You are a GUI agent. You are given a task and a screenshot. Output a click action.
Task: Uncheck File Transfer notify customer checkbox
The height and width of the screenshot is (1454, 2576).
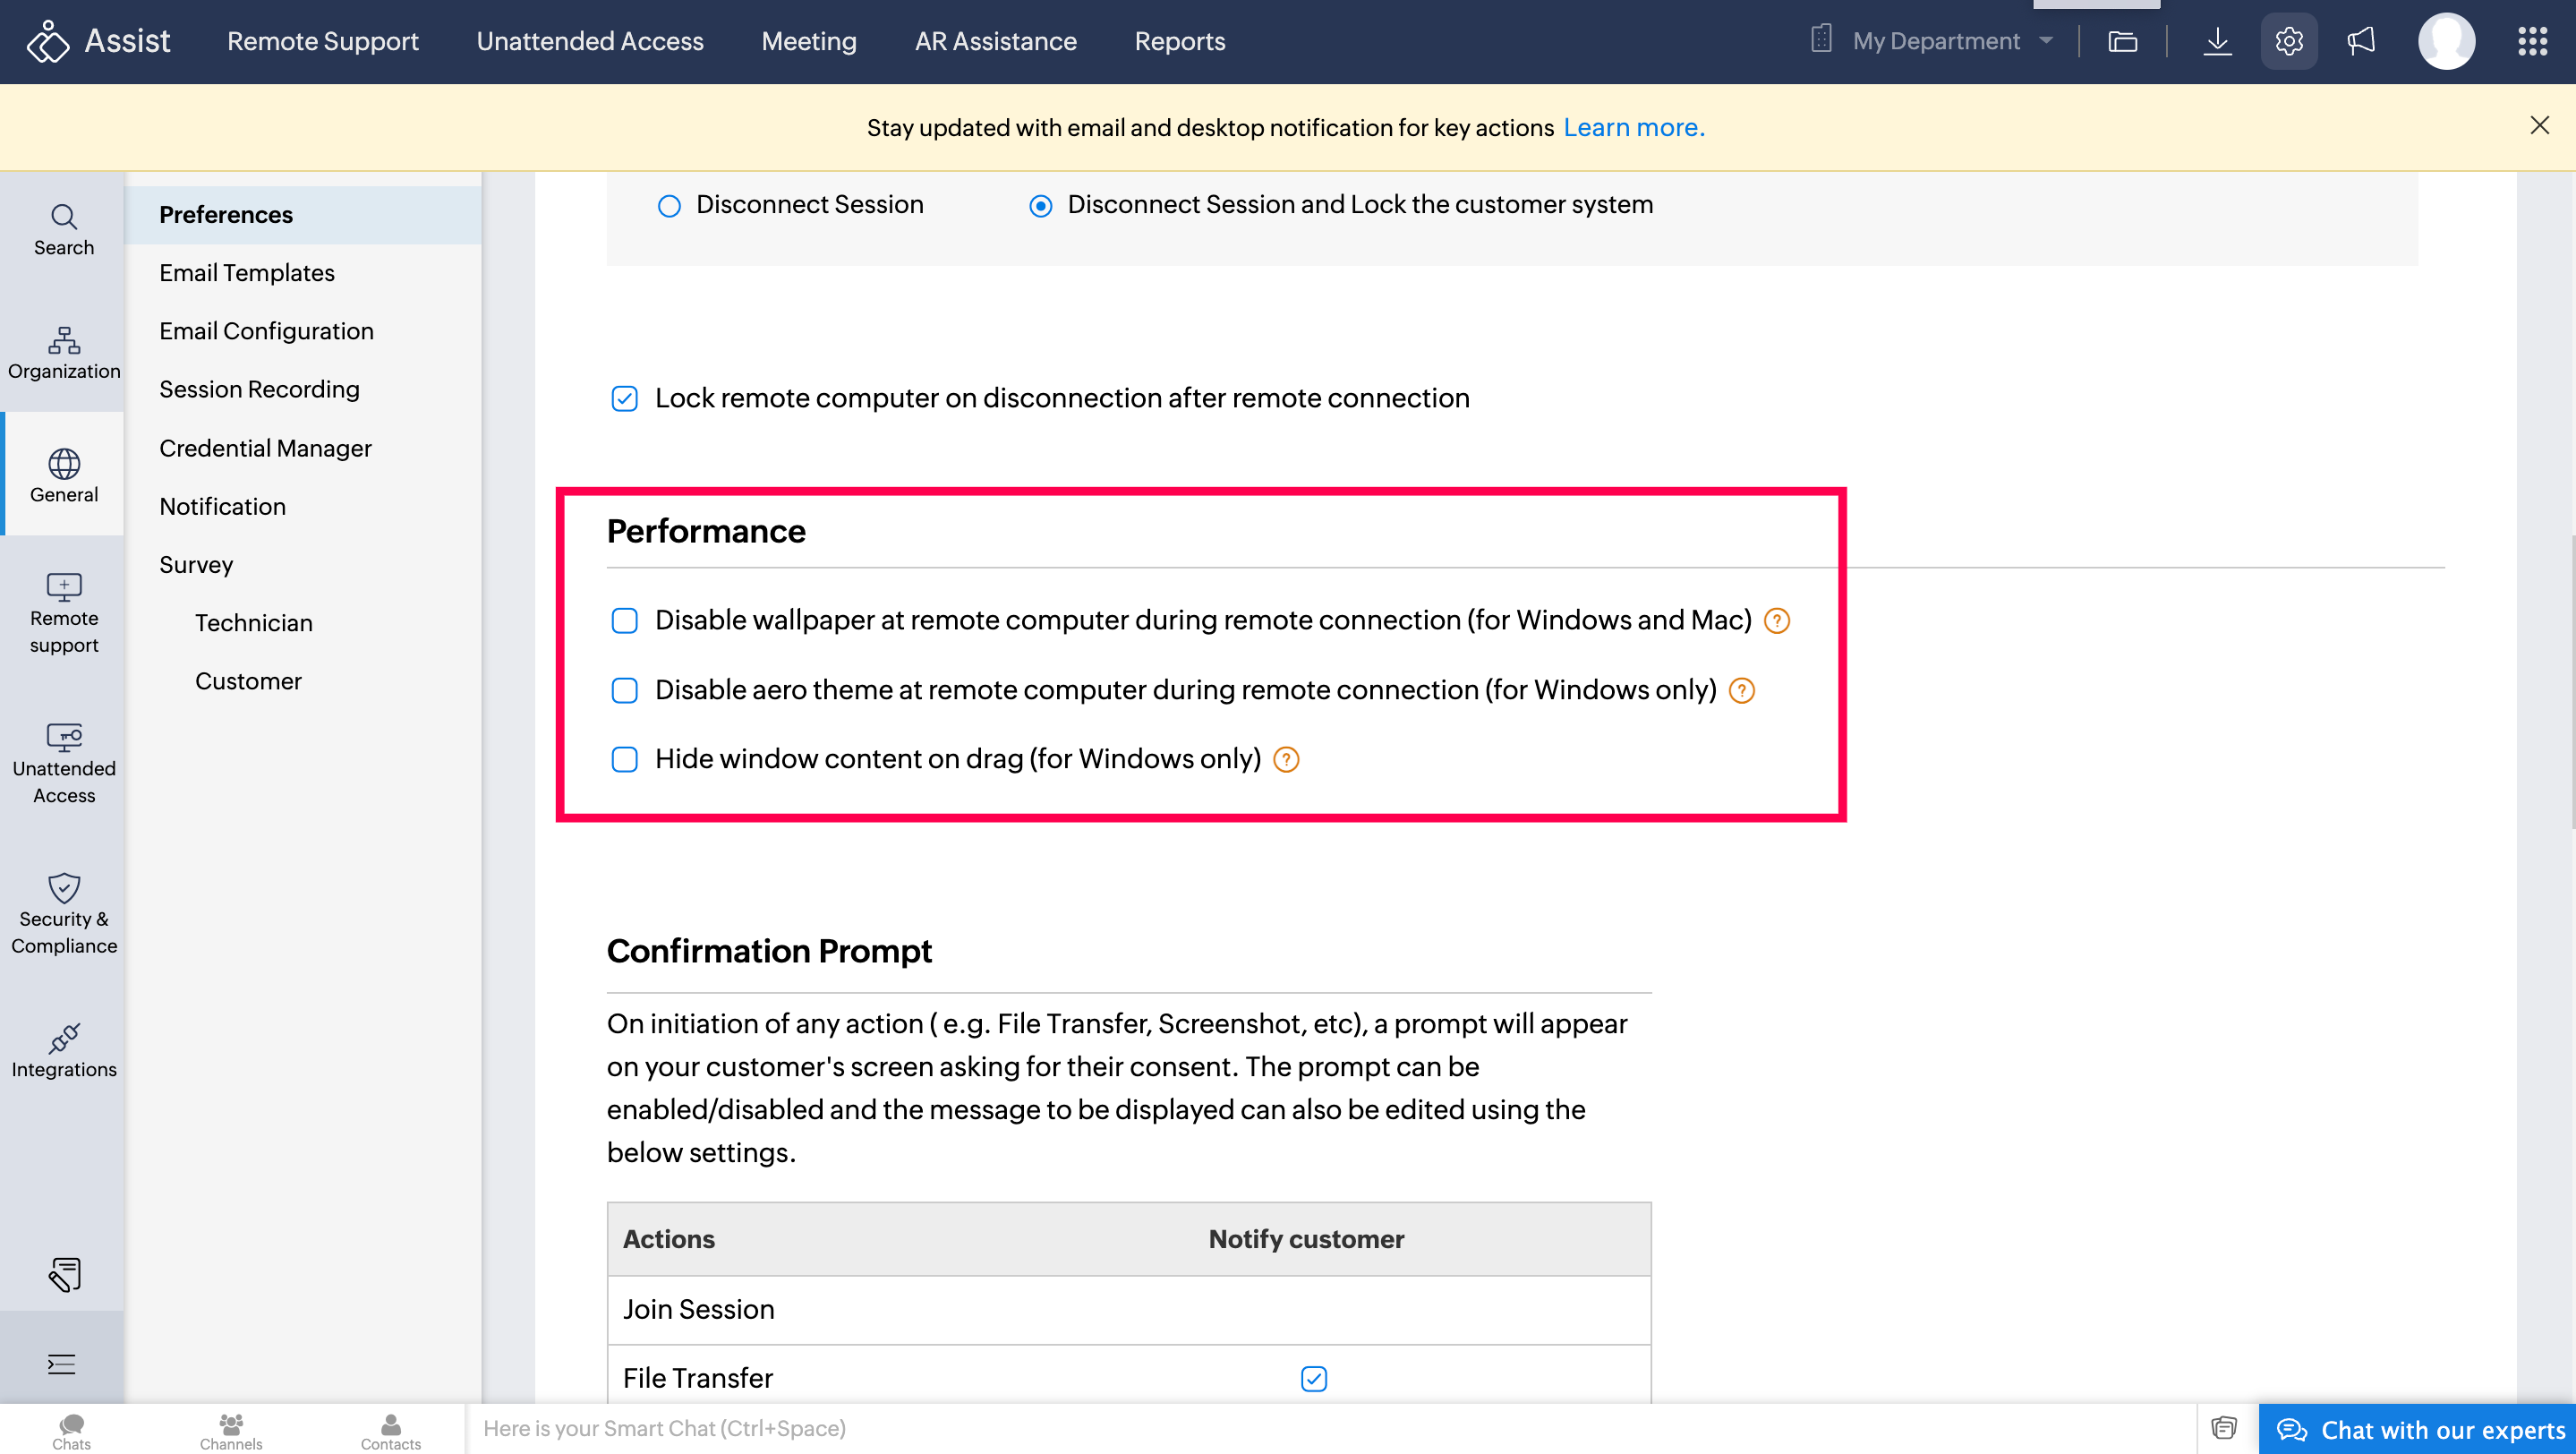tap(1313, 1378)
